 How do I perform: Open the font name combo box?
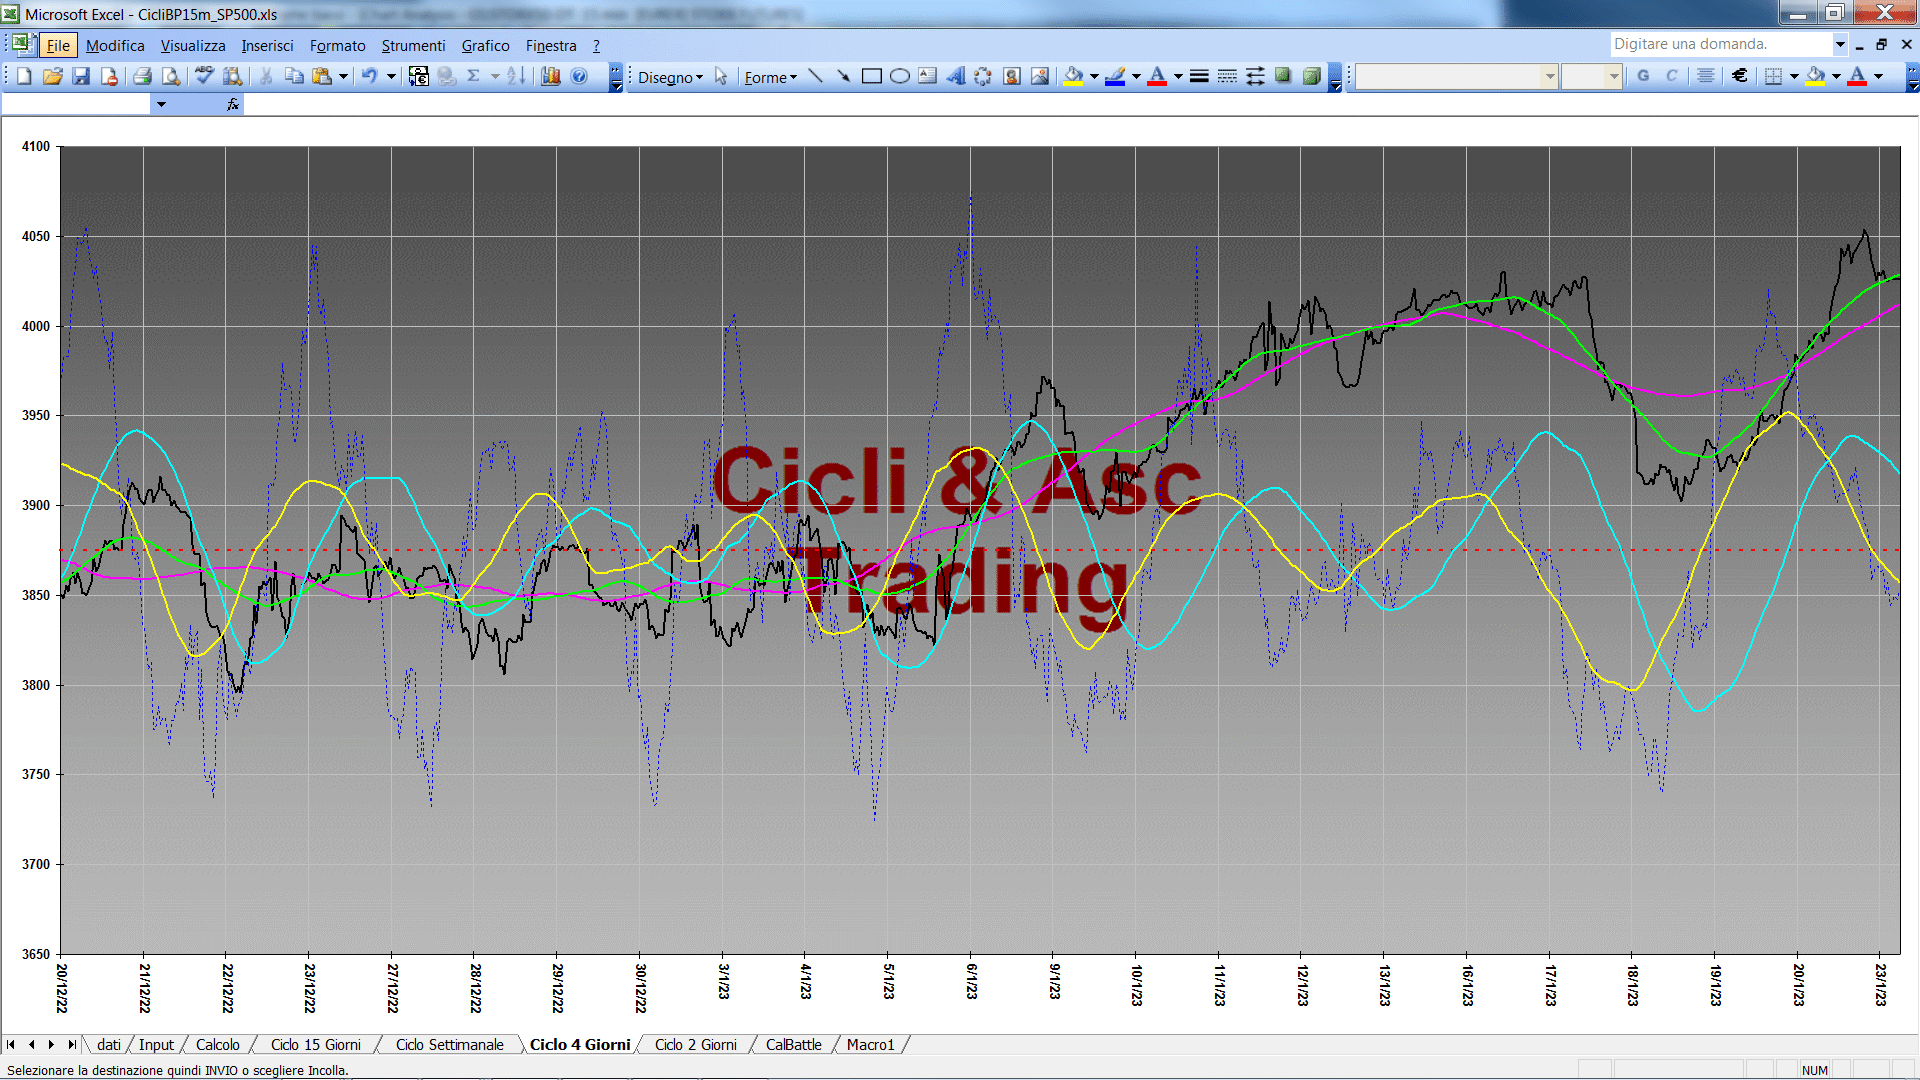pos(1457,76)
